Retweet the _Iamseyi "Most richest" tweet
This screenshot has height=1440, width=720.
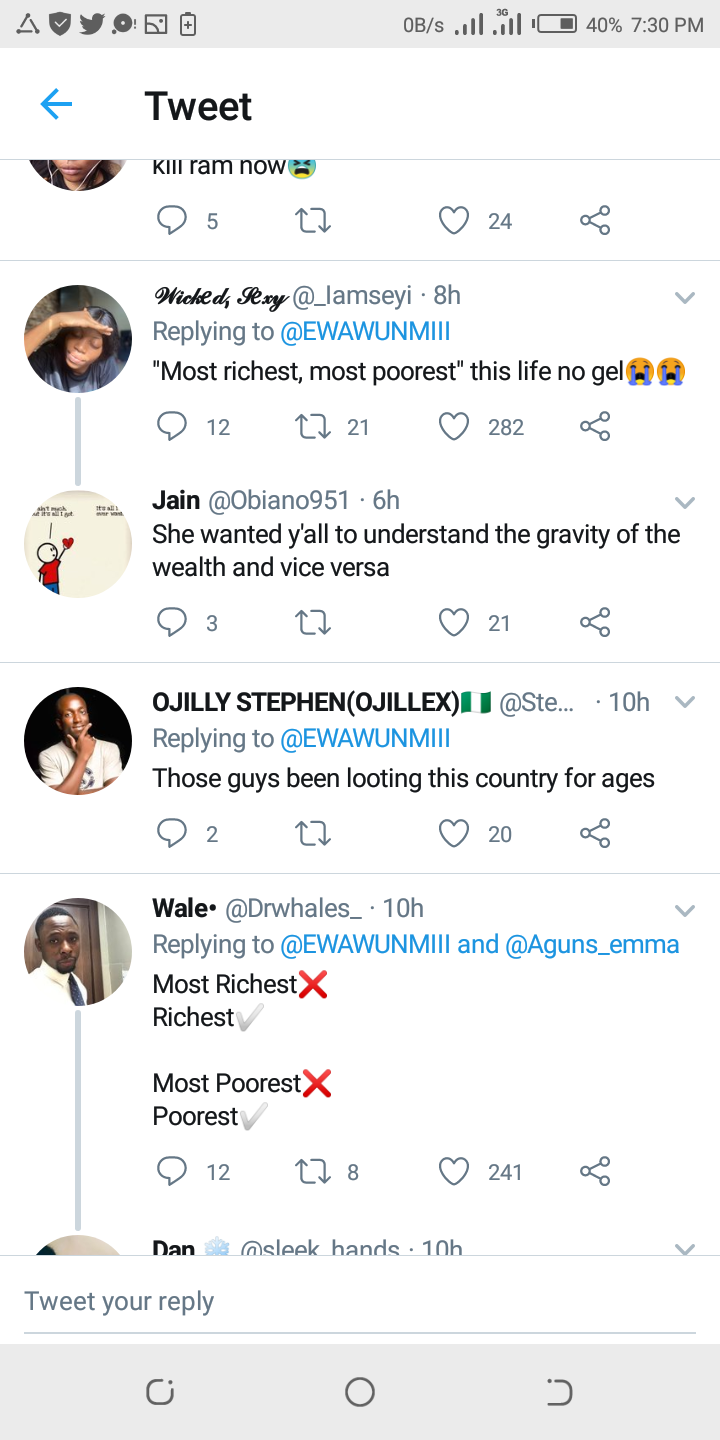point(313,427)
